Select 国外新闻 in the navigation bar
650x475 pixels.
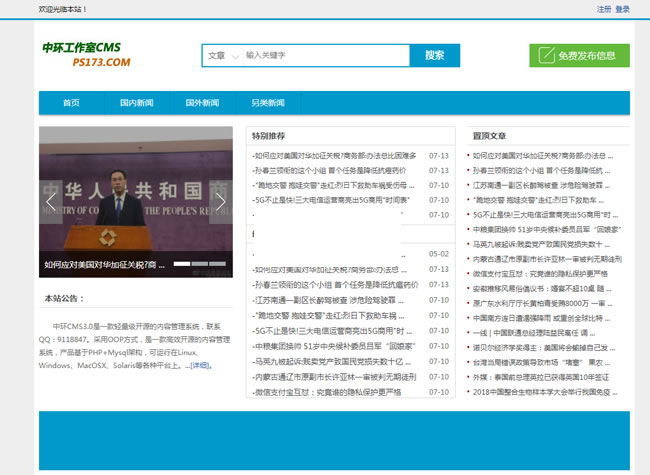pos(202,103)
